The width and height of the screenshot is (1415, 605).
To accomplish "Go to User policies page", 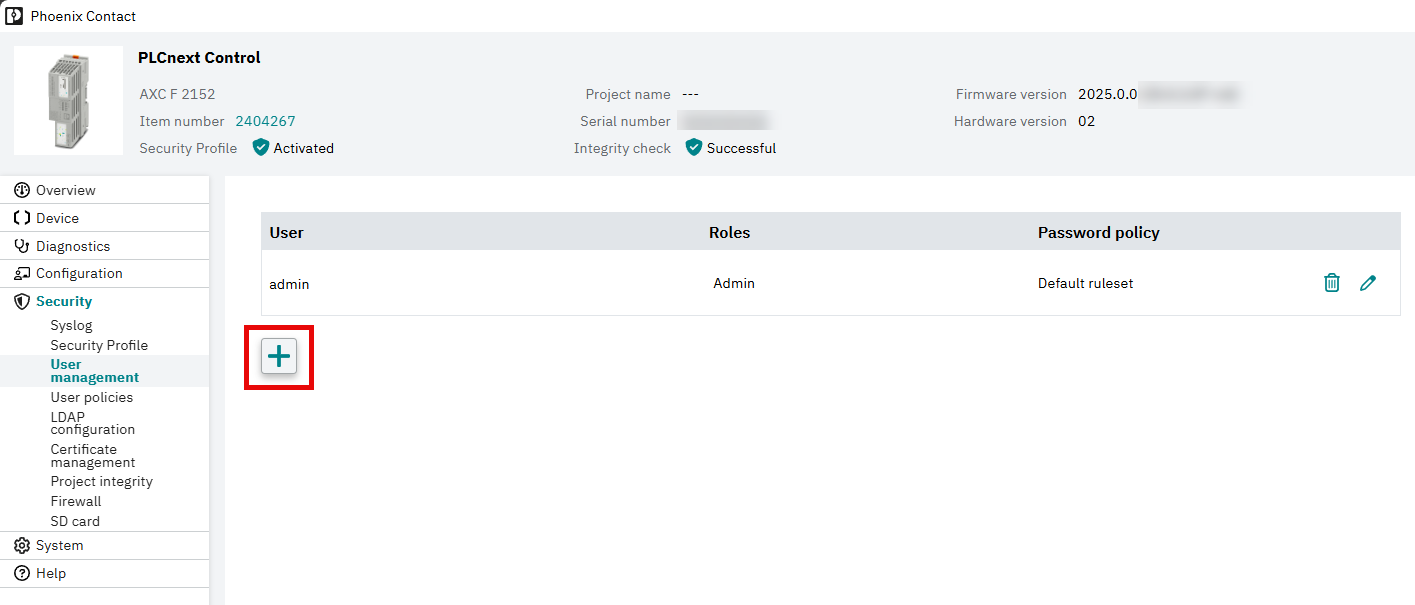I will (x=92, y=397).
